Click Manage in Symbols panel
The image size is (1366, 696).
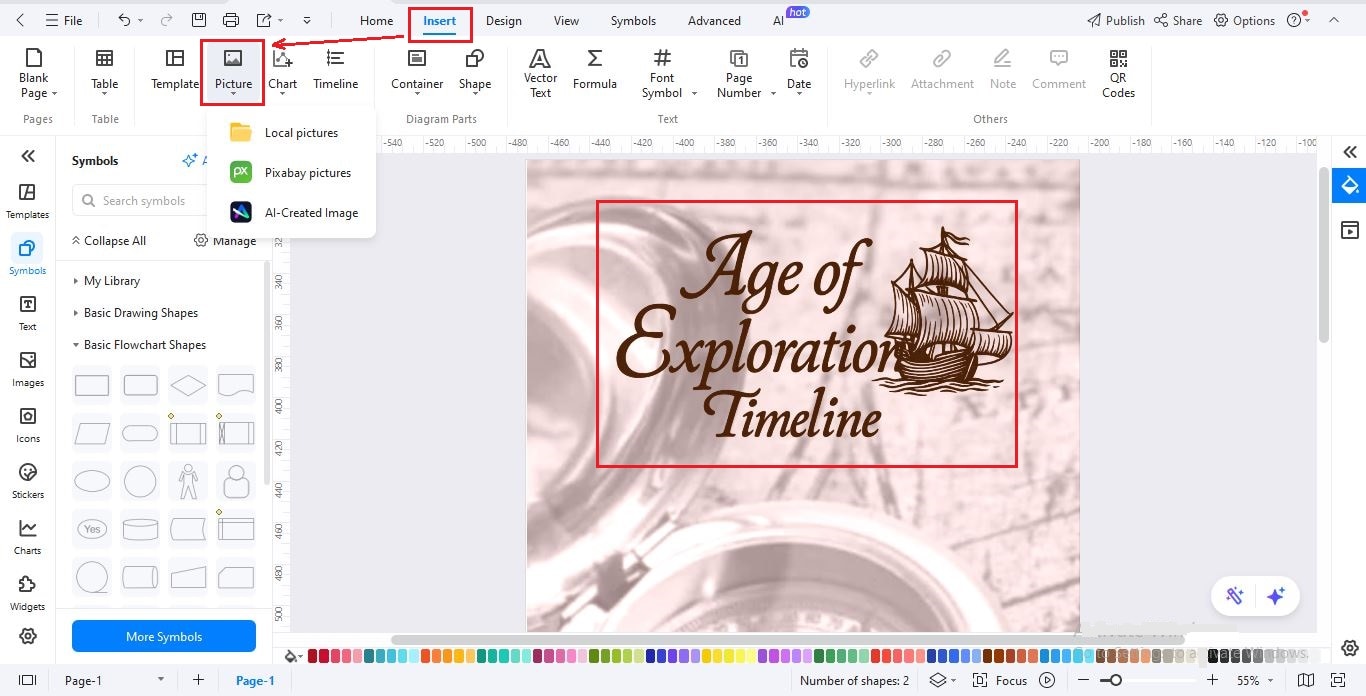(x=225, y=241)
